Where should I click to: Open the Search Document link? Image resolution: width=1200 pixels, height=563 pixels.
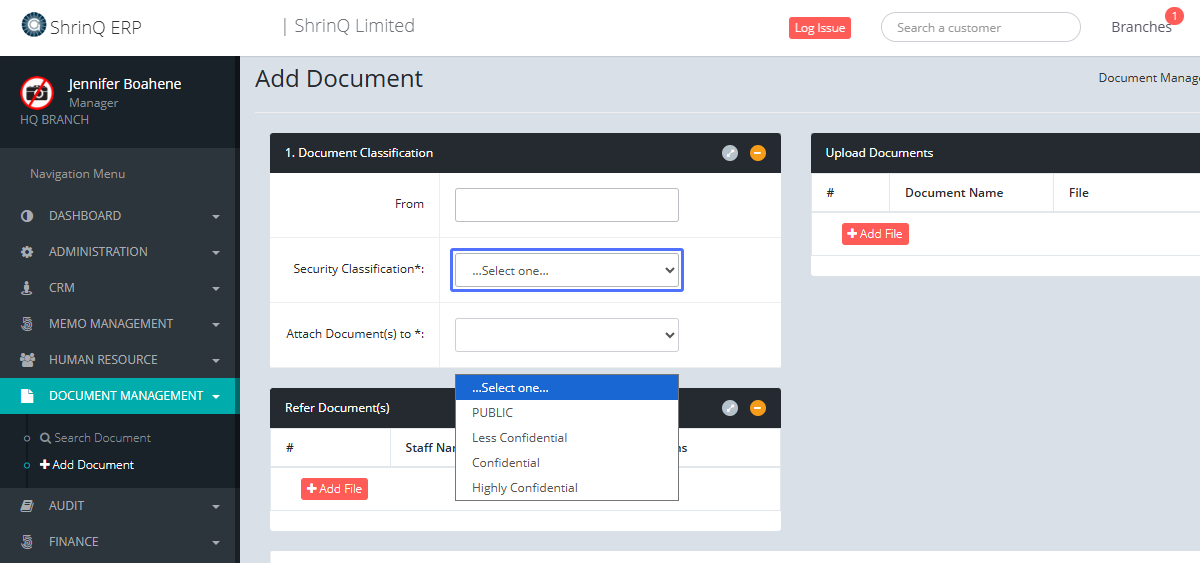tap(101, 438)
